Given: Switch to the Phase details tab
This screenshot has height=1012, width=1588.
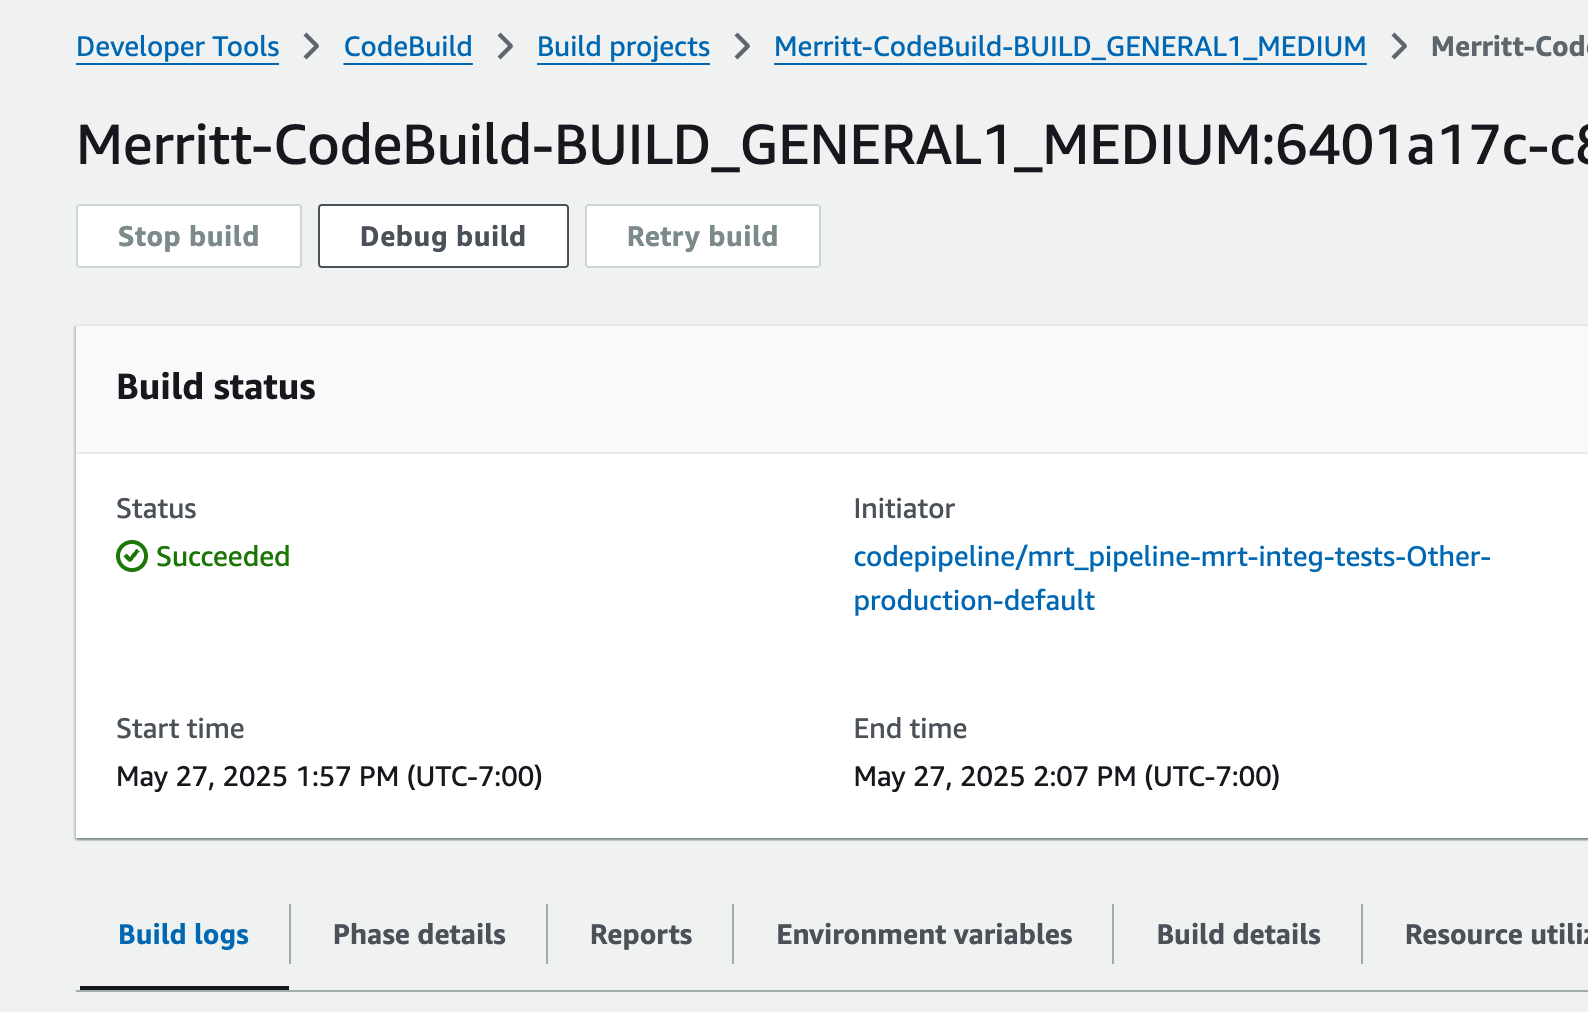Looking at the screenshot, I should (x=419, y=934).
